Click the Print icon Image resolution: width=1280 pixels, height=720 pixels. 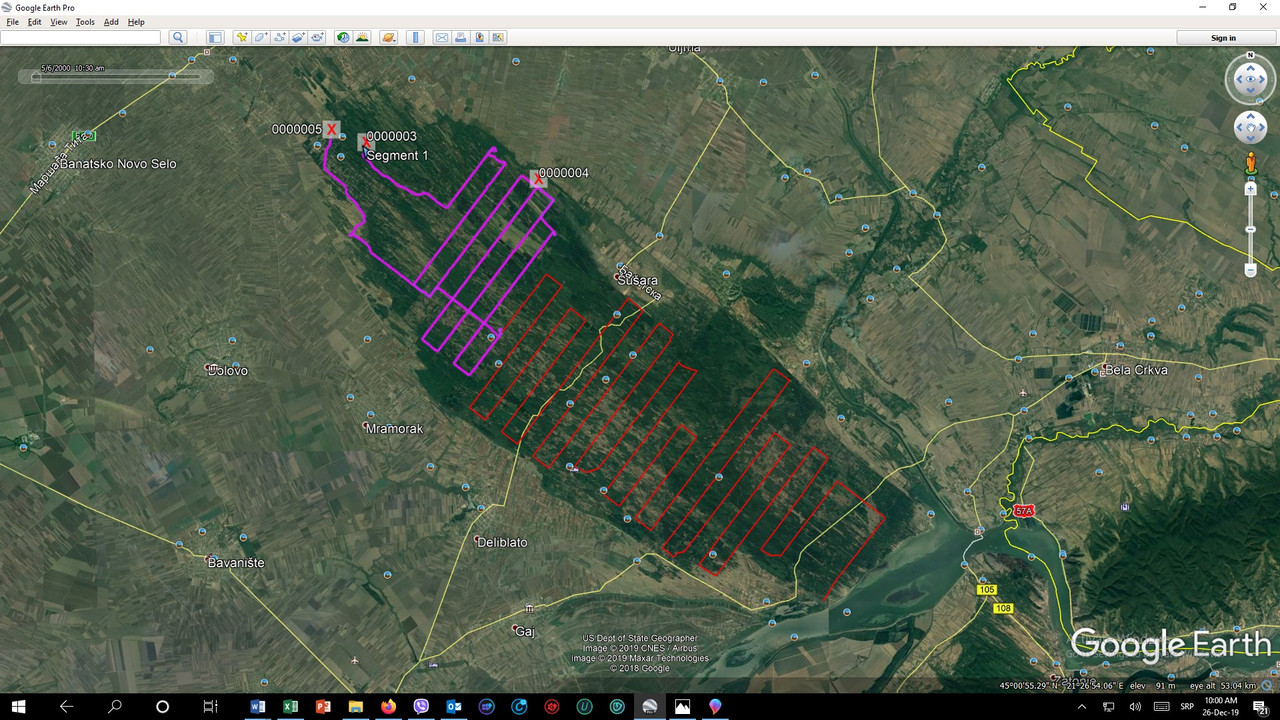tap(460, 37)
